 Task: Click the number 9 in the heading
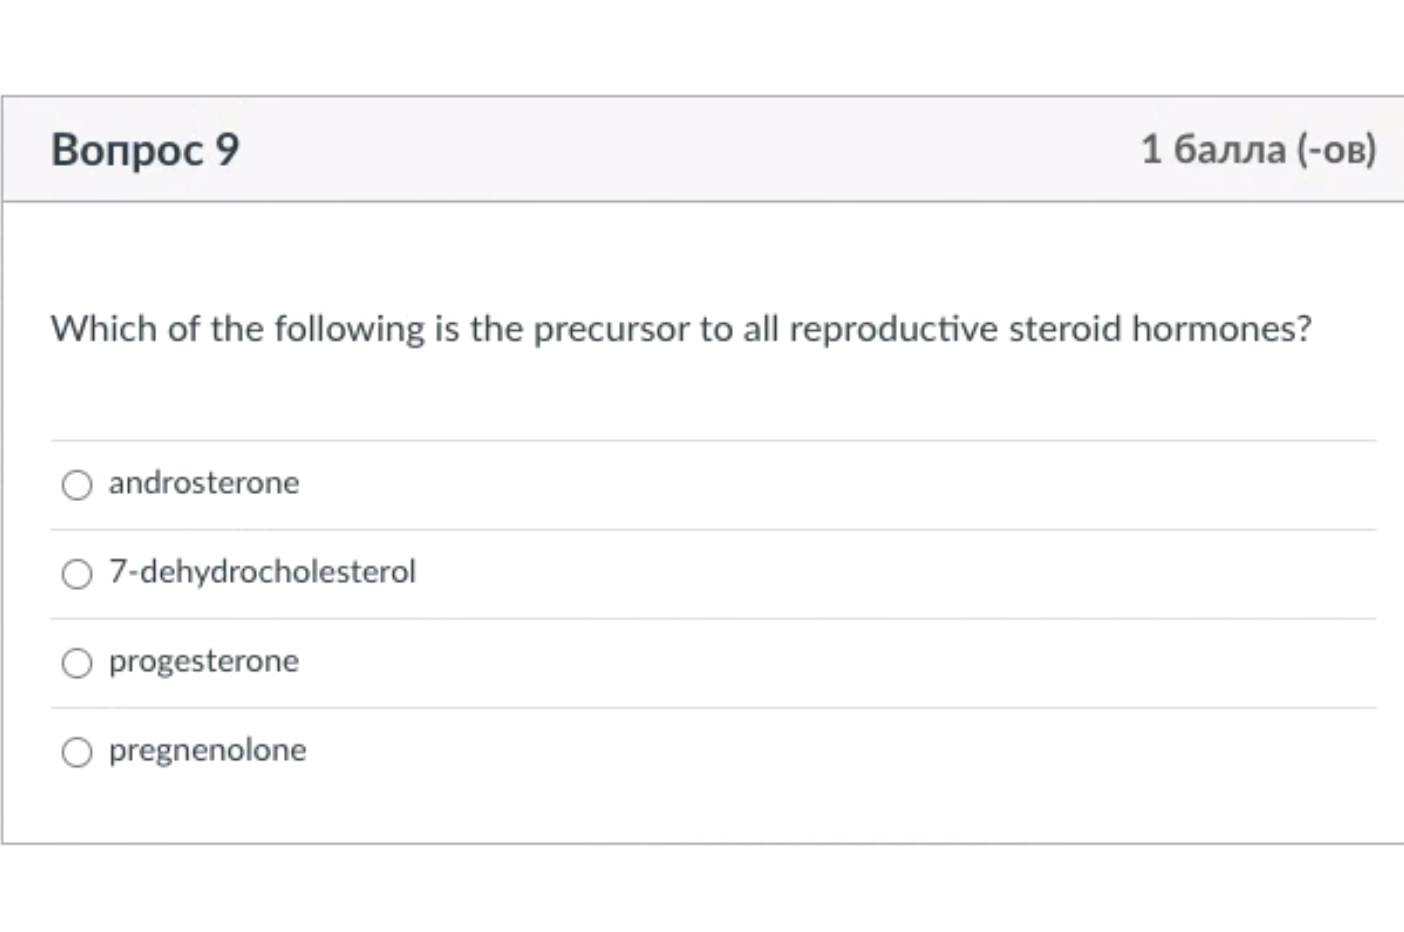tap(228, 150)
